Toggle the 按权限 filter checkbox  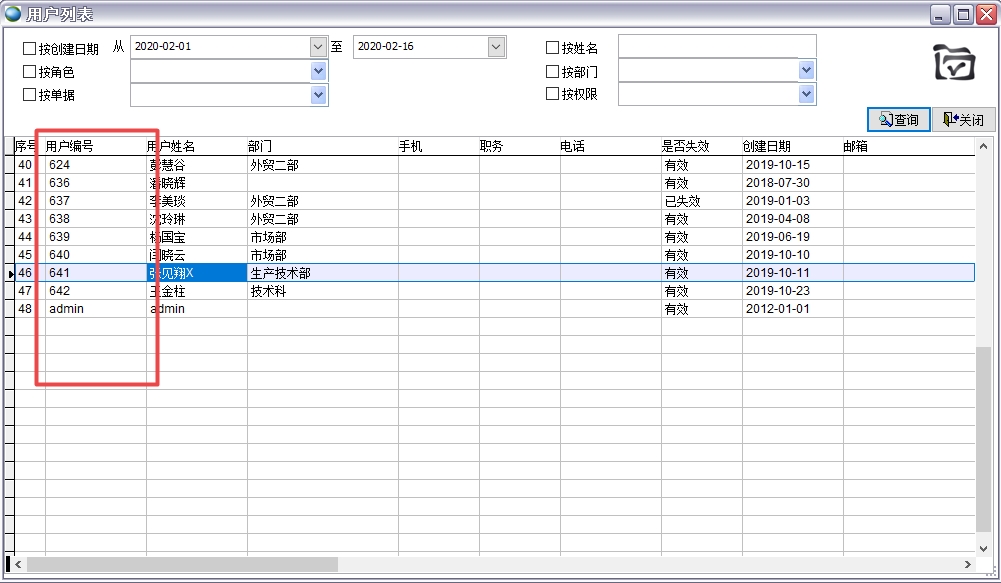[551, 94]
